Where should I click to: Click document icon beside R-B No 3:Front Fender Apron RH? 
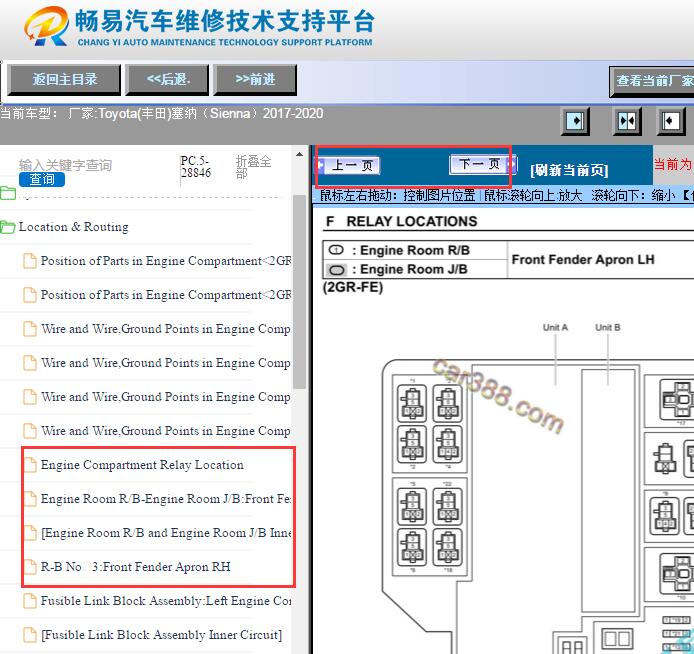click(30, 567)
